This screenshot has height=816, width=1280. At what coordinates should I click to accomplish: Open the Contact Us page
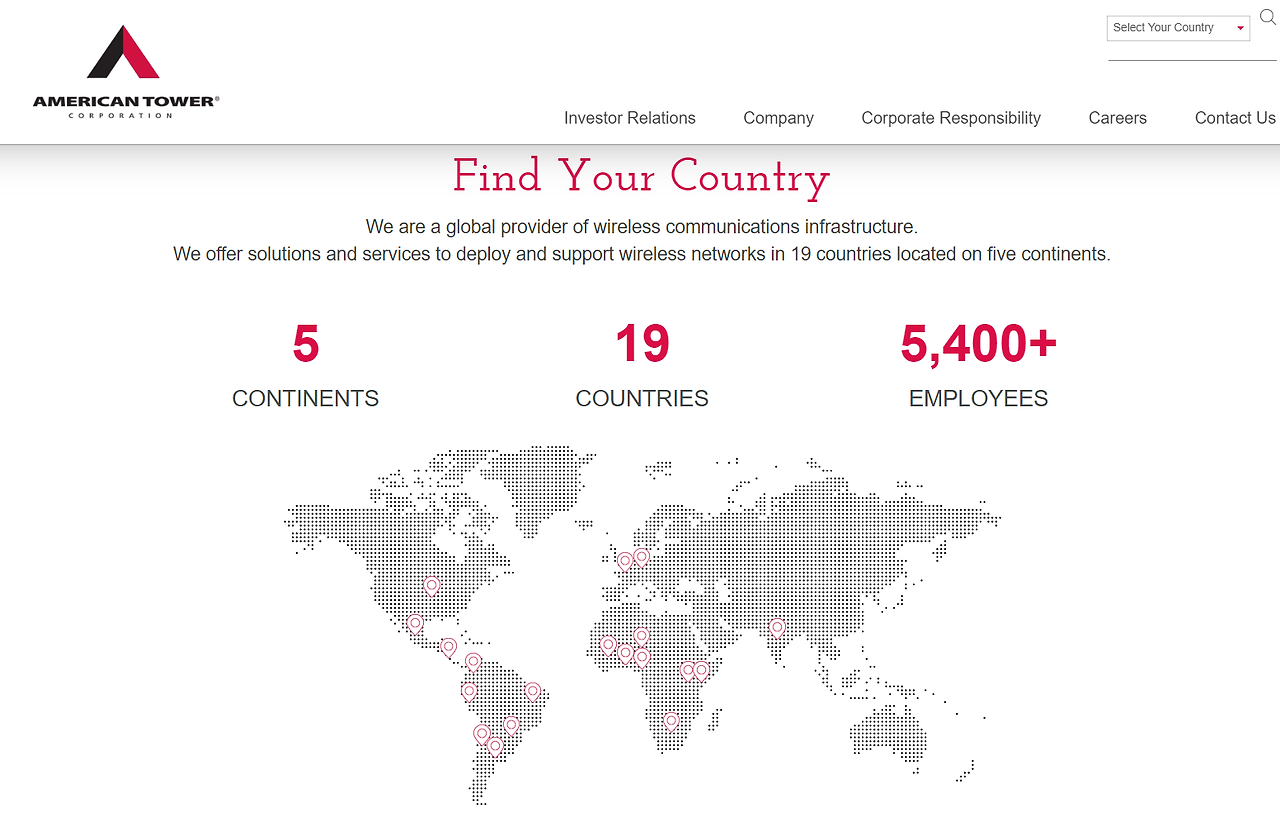pos(1235,118)
